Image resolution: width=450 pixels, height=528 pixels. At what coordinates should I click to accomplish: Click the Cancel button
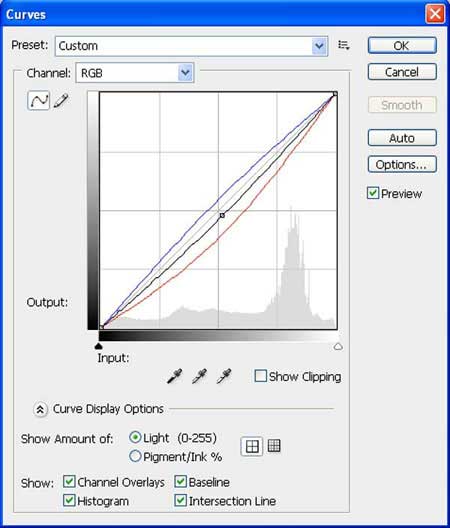pyautogui.click(x=402, y=72)
